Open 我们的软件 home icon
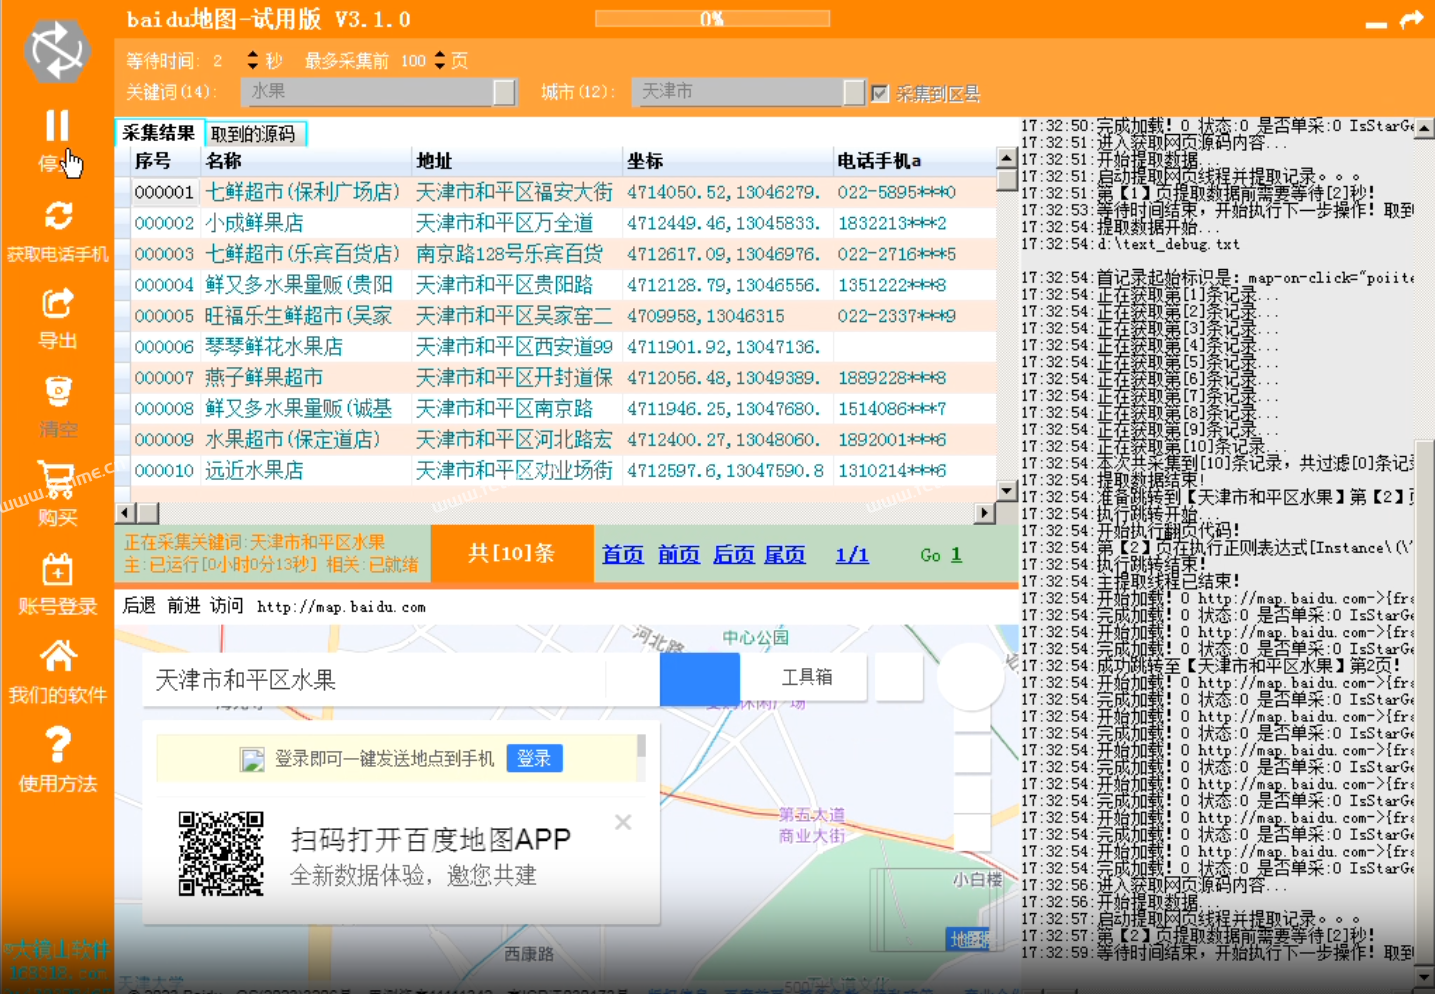Image resolution: width=1435 pixels, height=994 pixels. coord(58,656)
